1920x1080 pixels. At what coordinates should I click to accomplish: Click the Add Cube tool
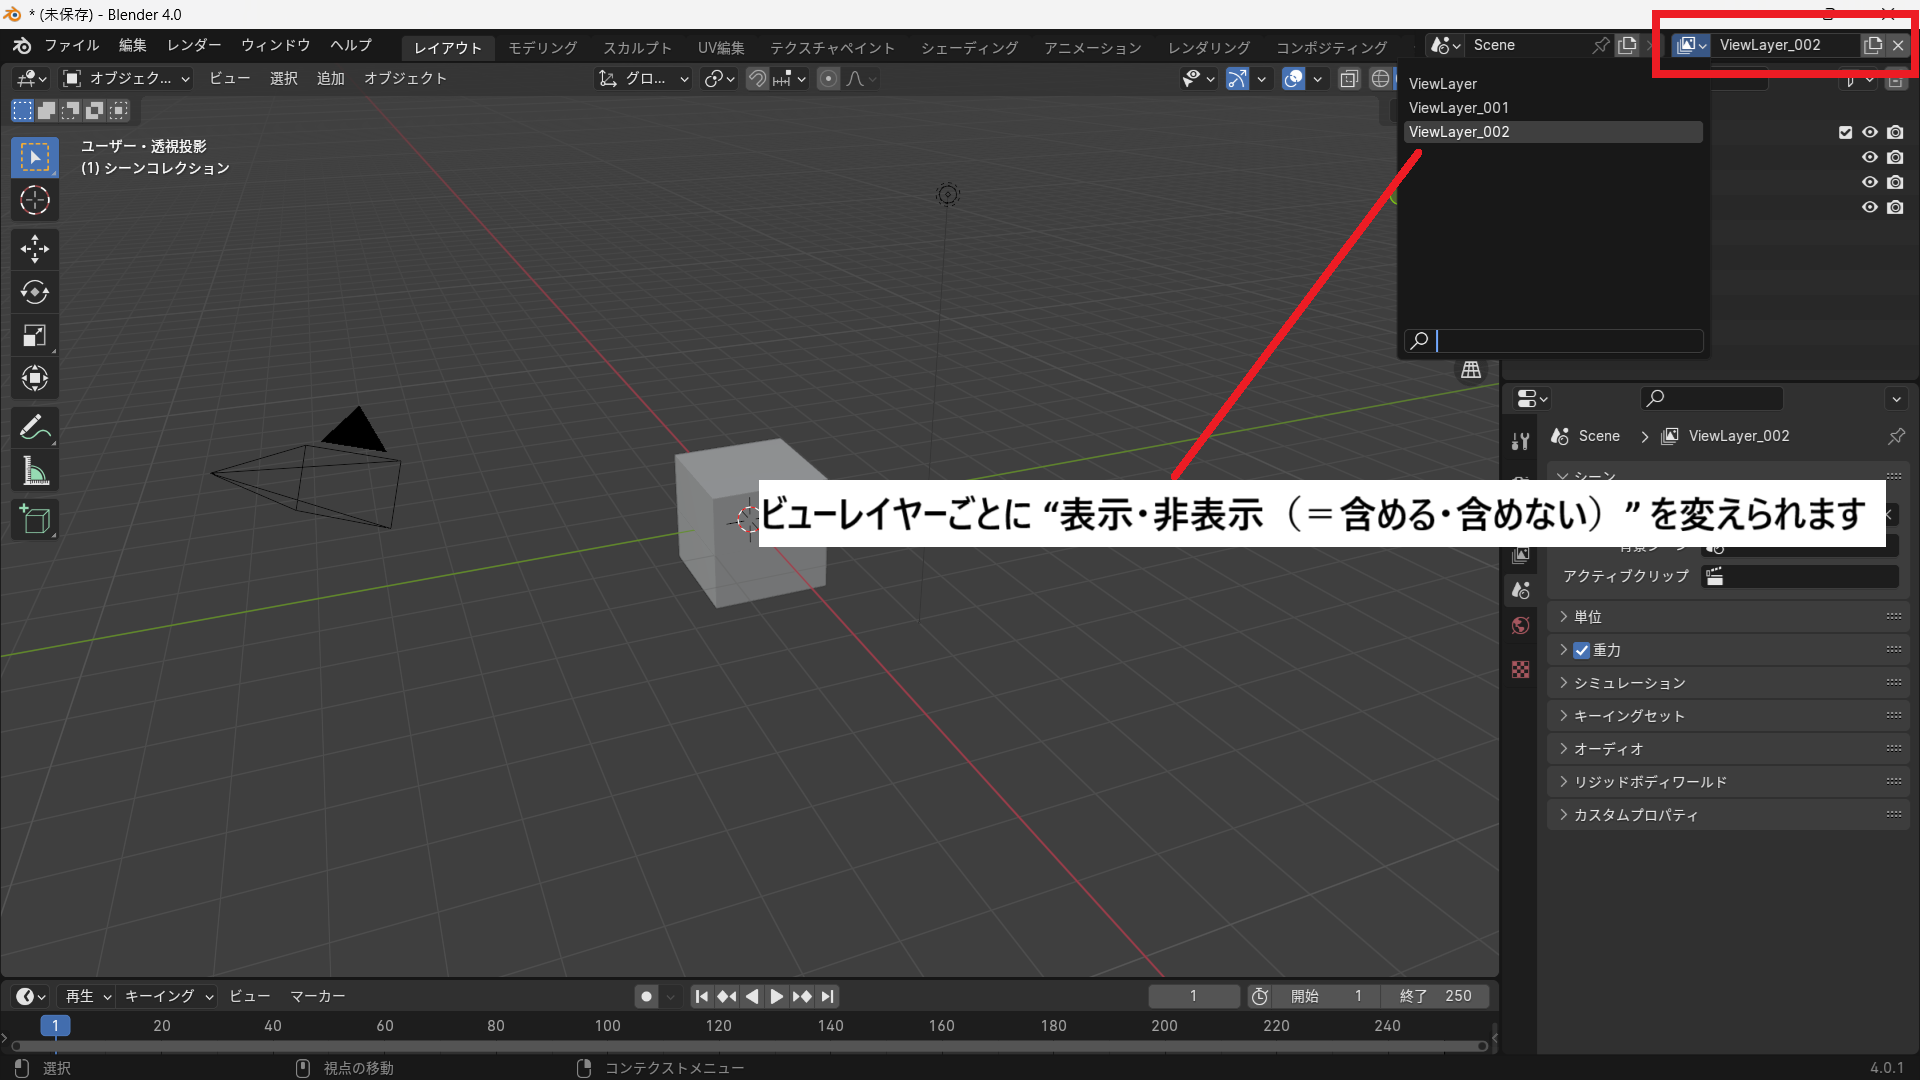coord(35,520)
